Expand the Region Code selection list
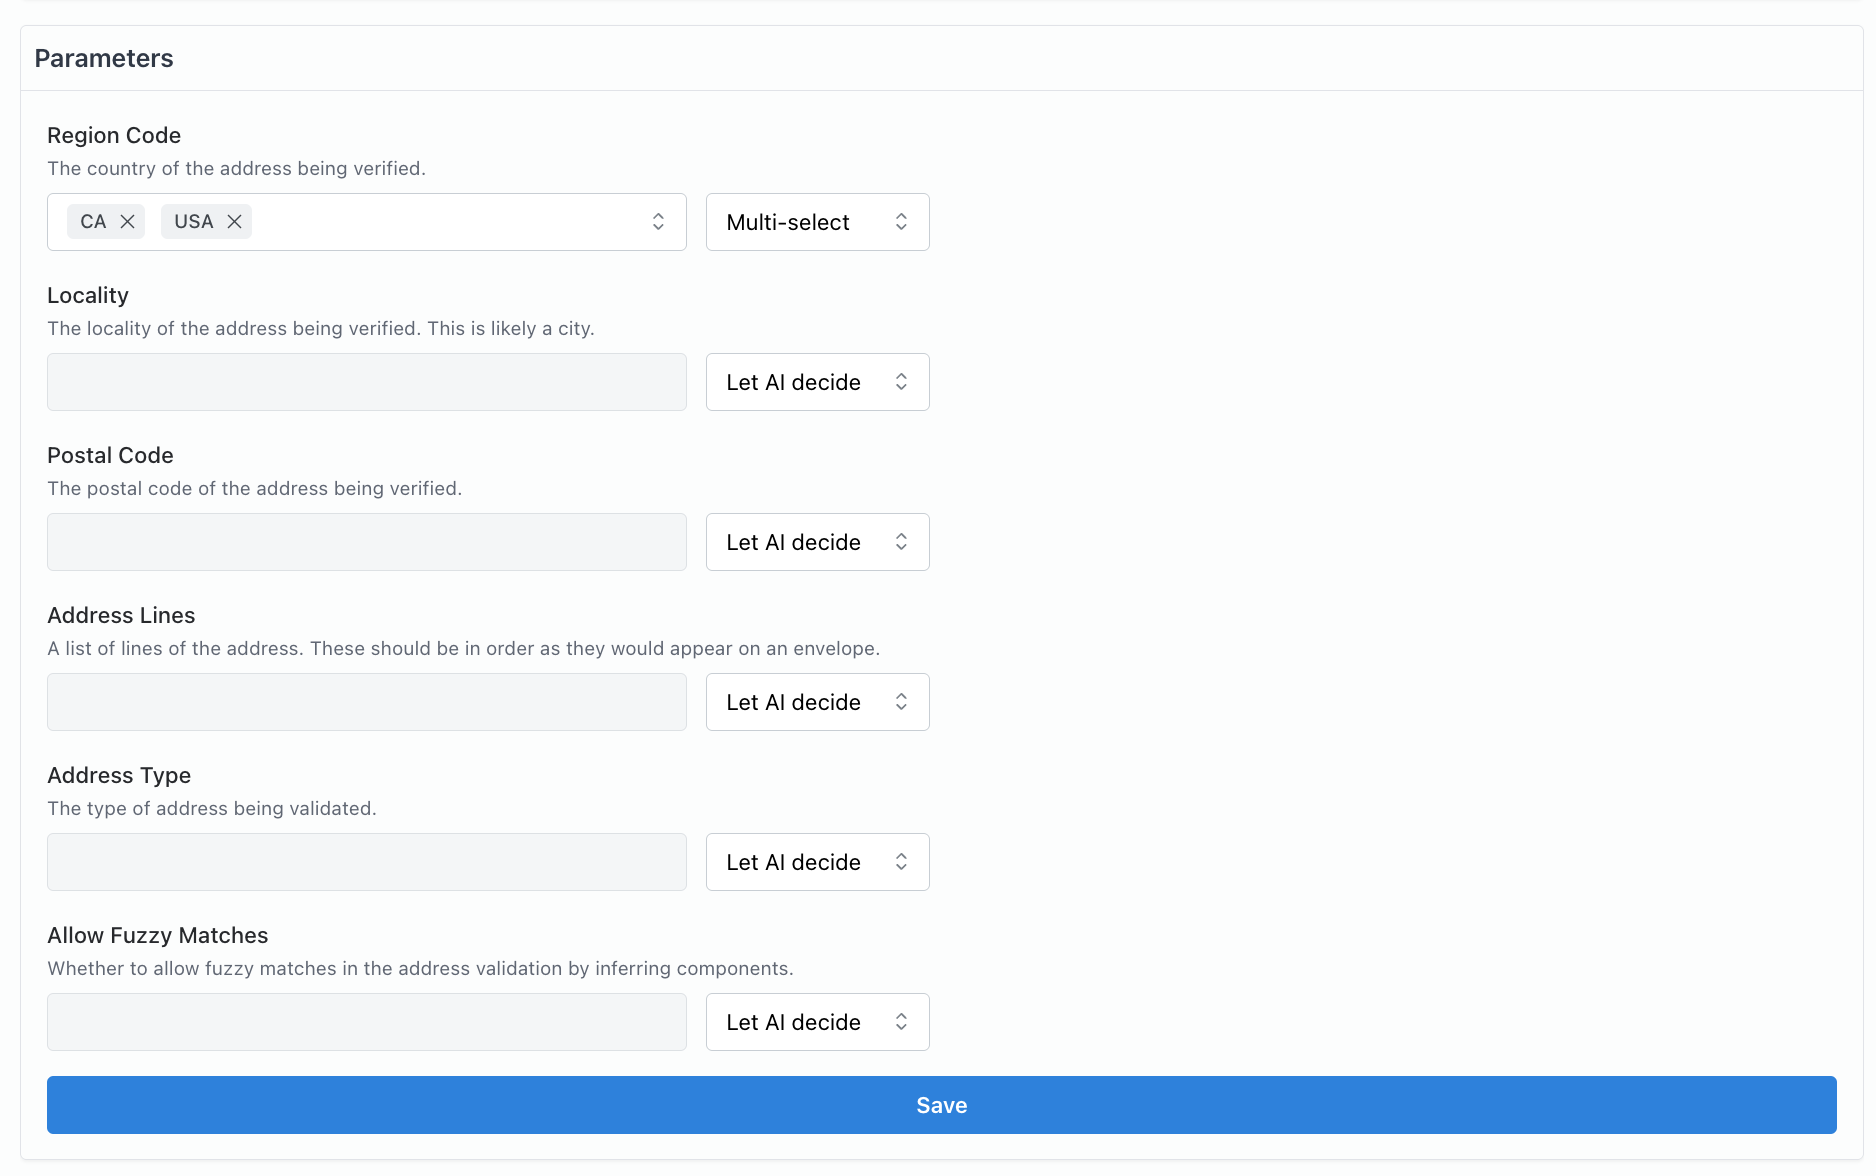This screenshot has width=1876, height=1176. tap(658, 222)
